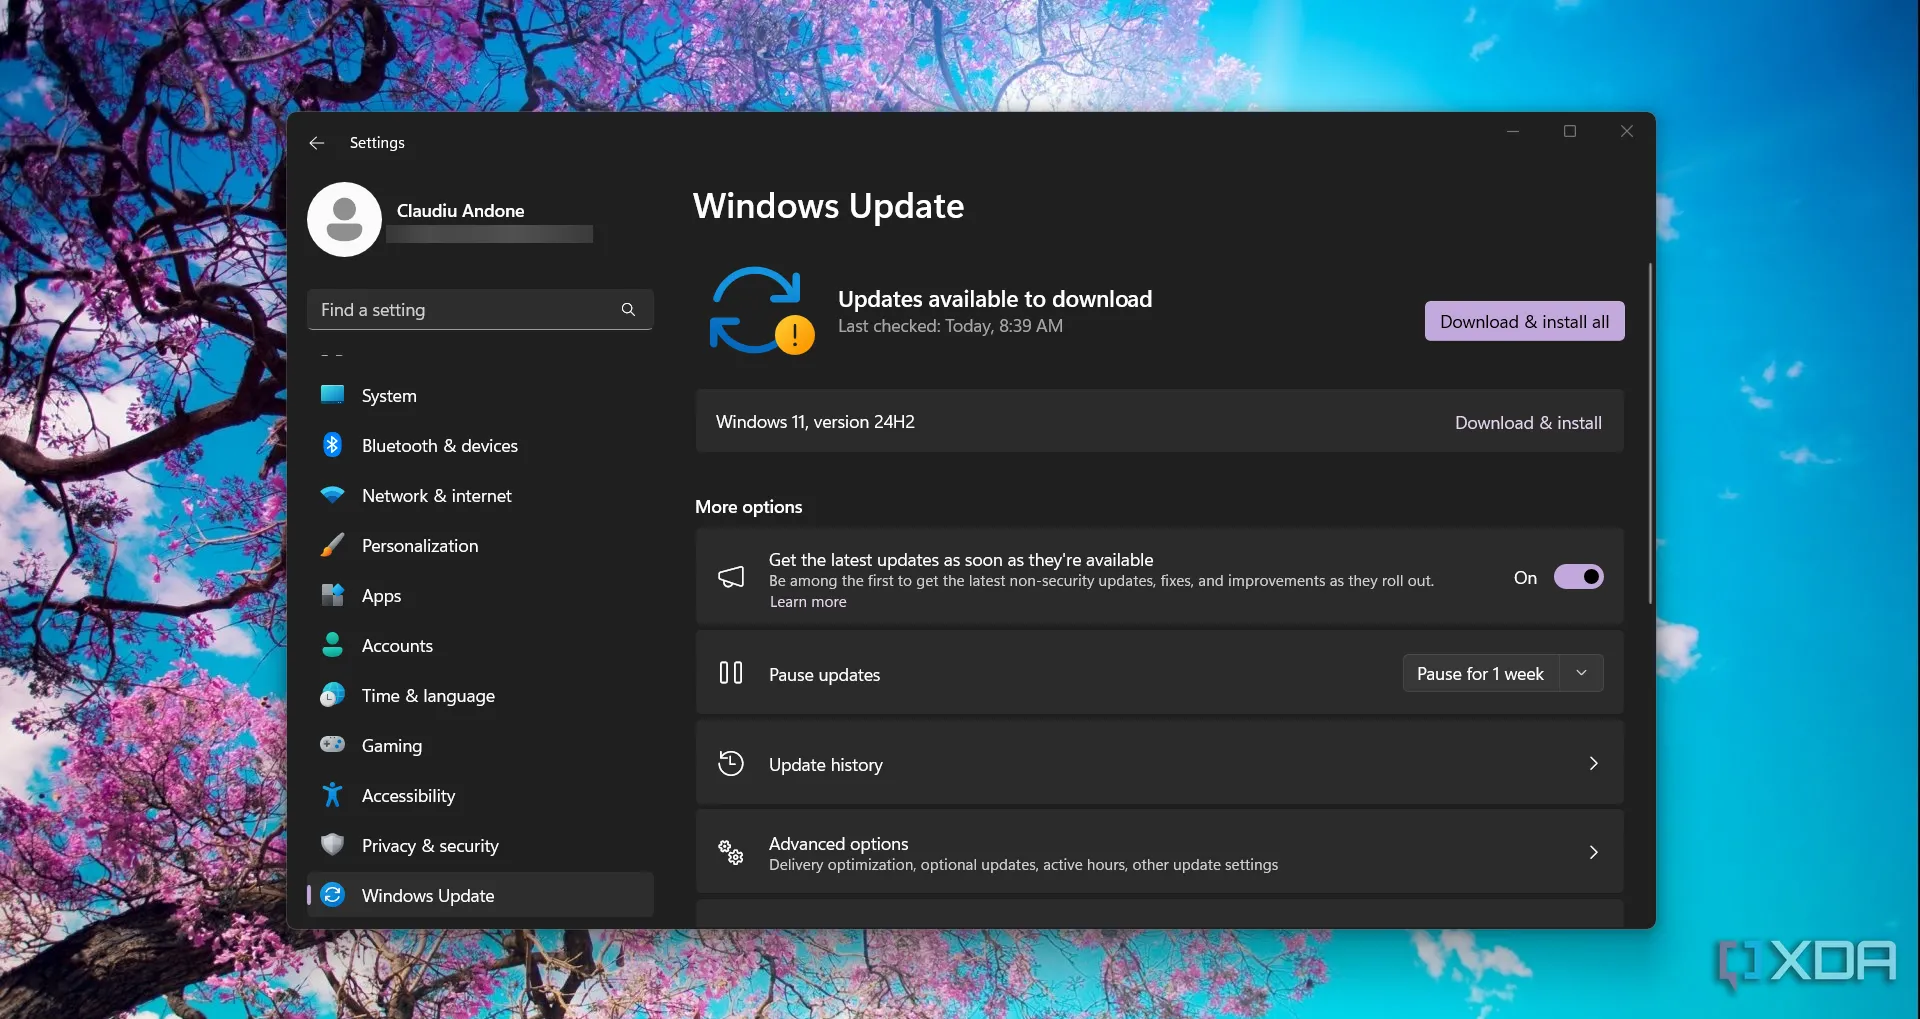Click Learn more link
The image size is (1920, 1019).
point(808,602)
